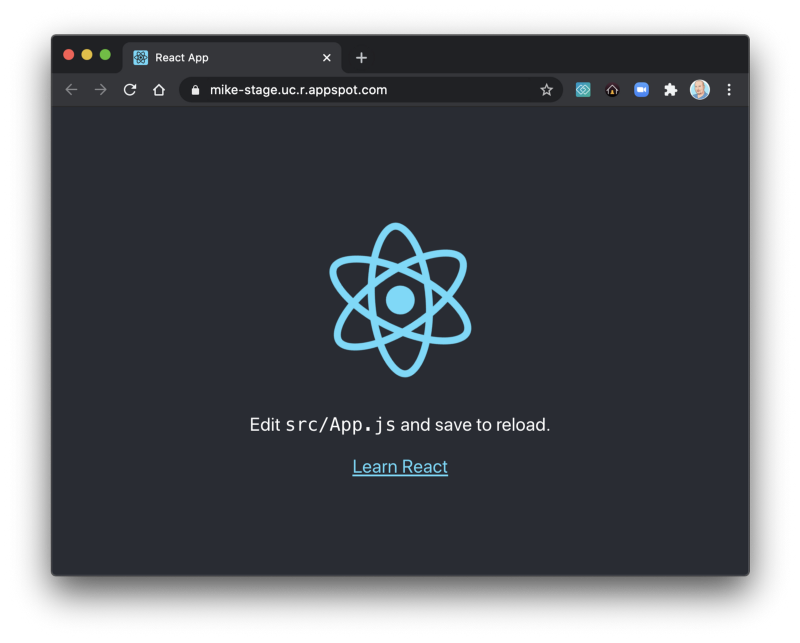Click the browser back arrow
Image resolution: width=800 pixels, height=643 pixels.
pyautogui.click(x=71, y=90)
